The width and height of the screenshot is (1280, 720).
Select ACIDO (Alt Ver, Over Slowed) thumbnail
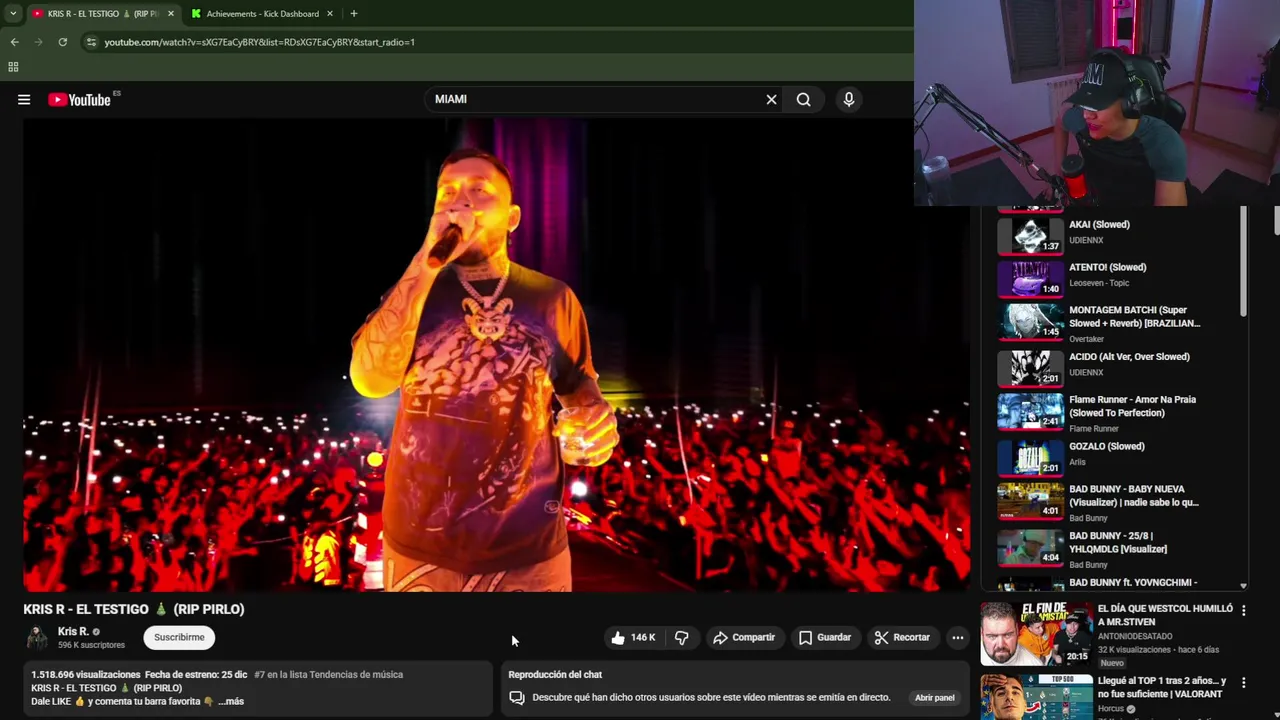[x=1030, y=367]
